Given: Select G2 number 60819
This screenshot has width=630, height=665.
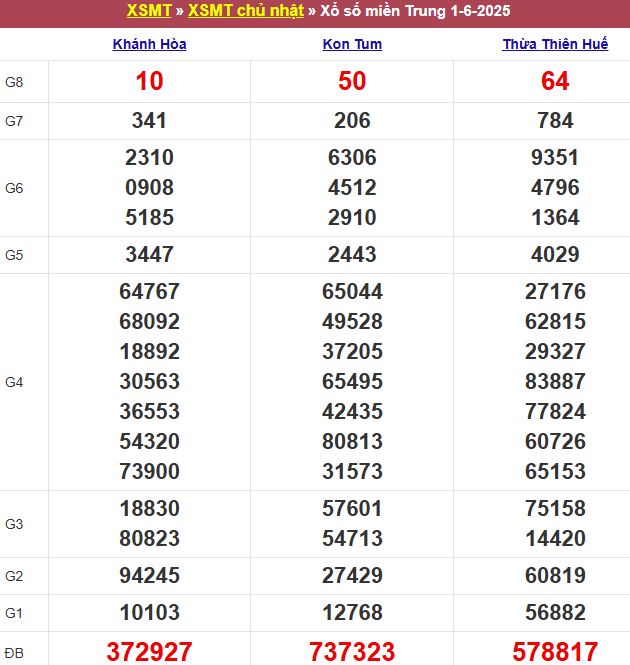Looking at the screenshot, I should [555, 576].
